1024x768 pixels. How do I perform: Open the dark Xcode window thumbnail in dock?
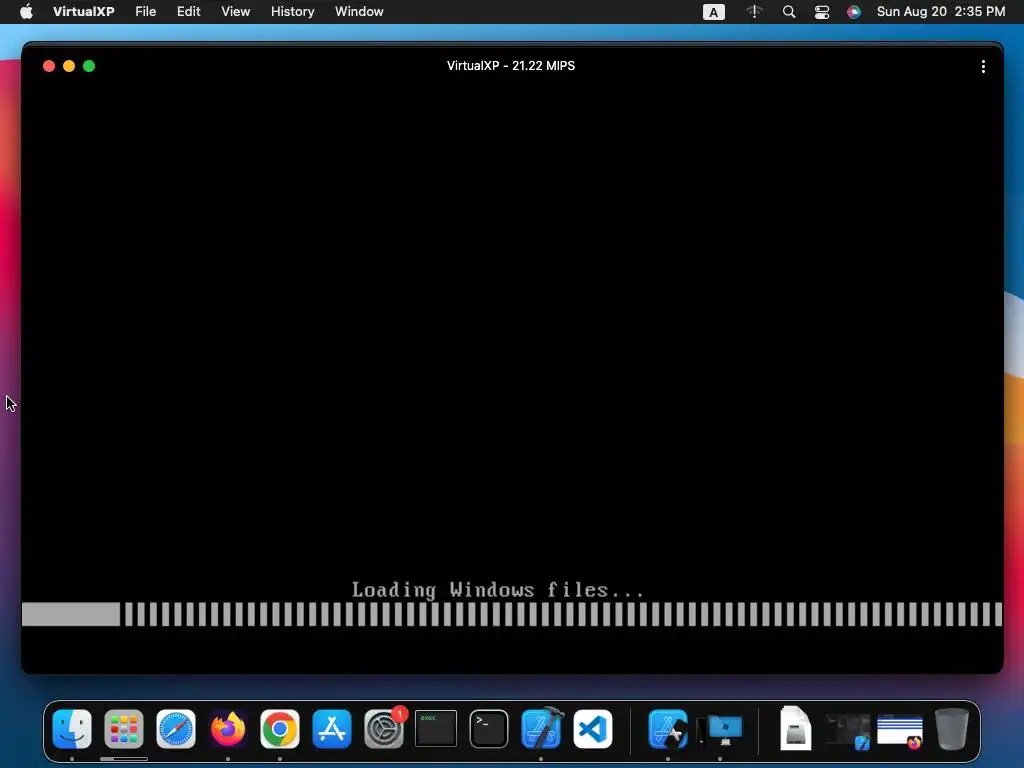point(848,731)
